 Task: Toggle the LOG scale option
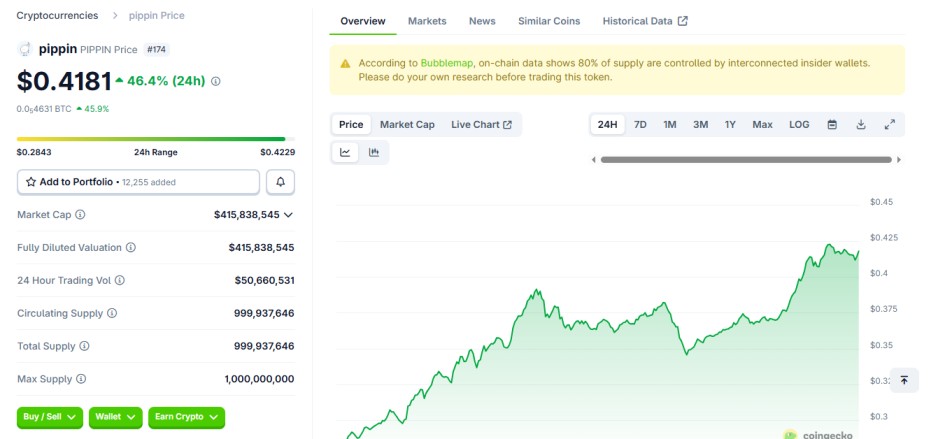(799, 125)
